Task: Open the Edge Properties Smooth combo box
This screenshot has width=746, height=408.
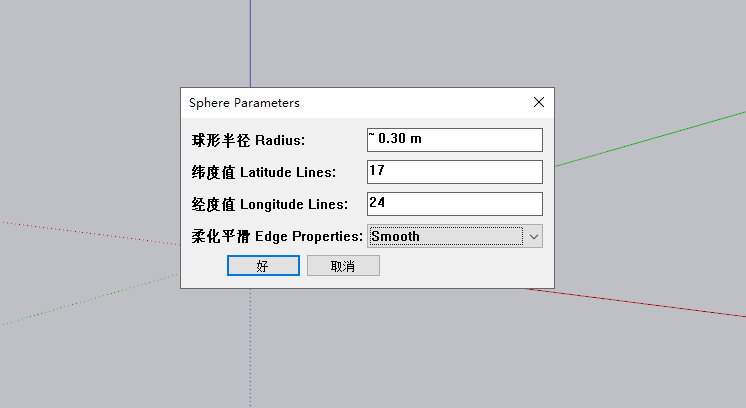Action: click(x=445, y=236)
